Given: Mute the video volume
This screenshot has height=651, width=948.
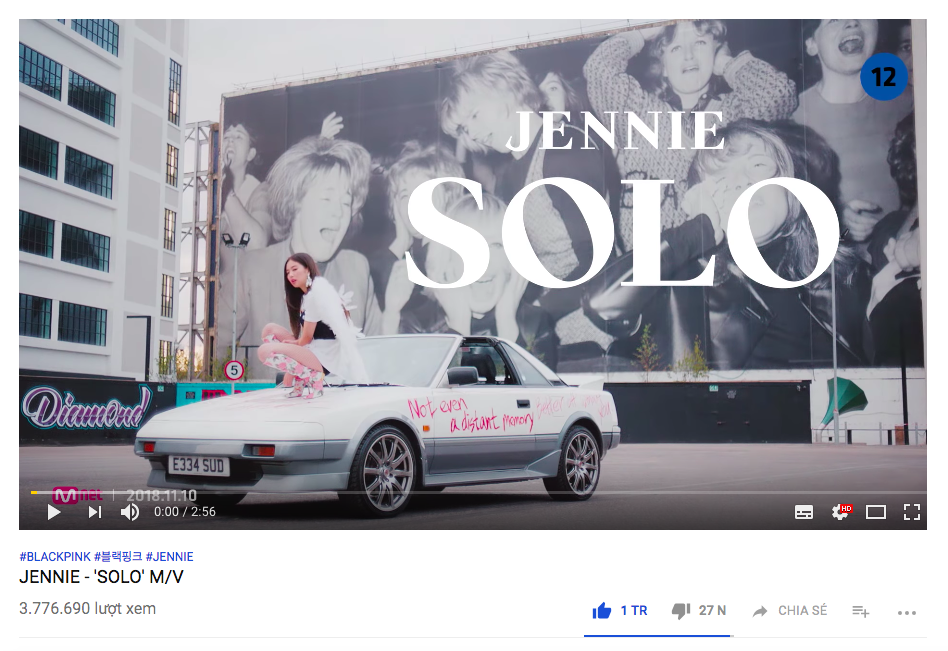Looking at the screenshot, I should [x=130, y=513].
